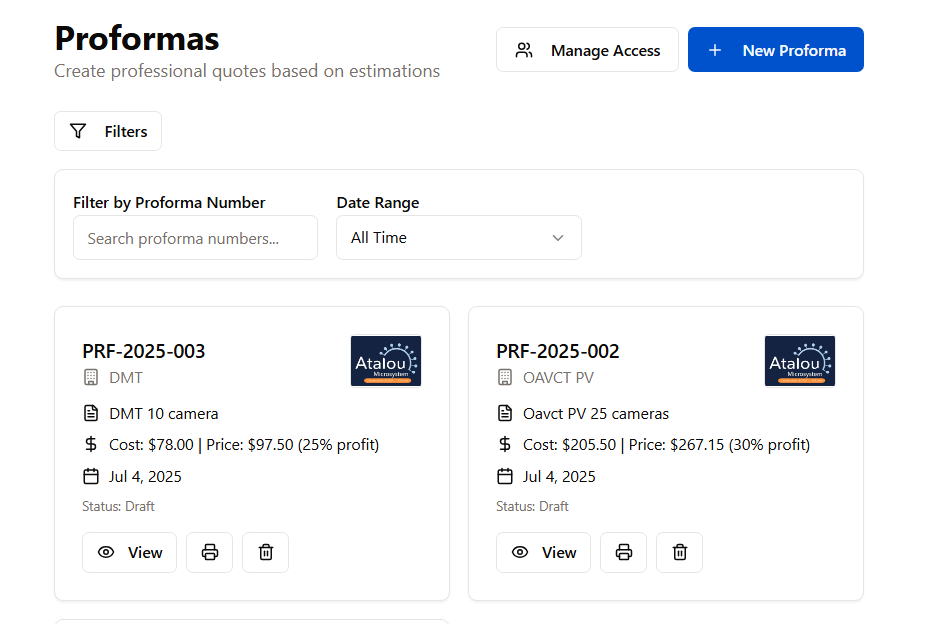Click calendar icon on PRF-2025-003 card
Viewport: 942px width, 624px height.
(x=91, y=476)
